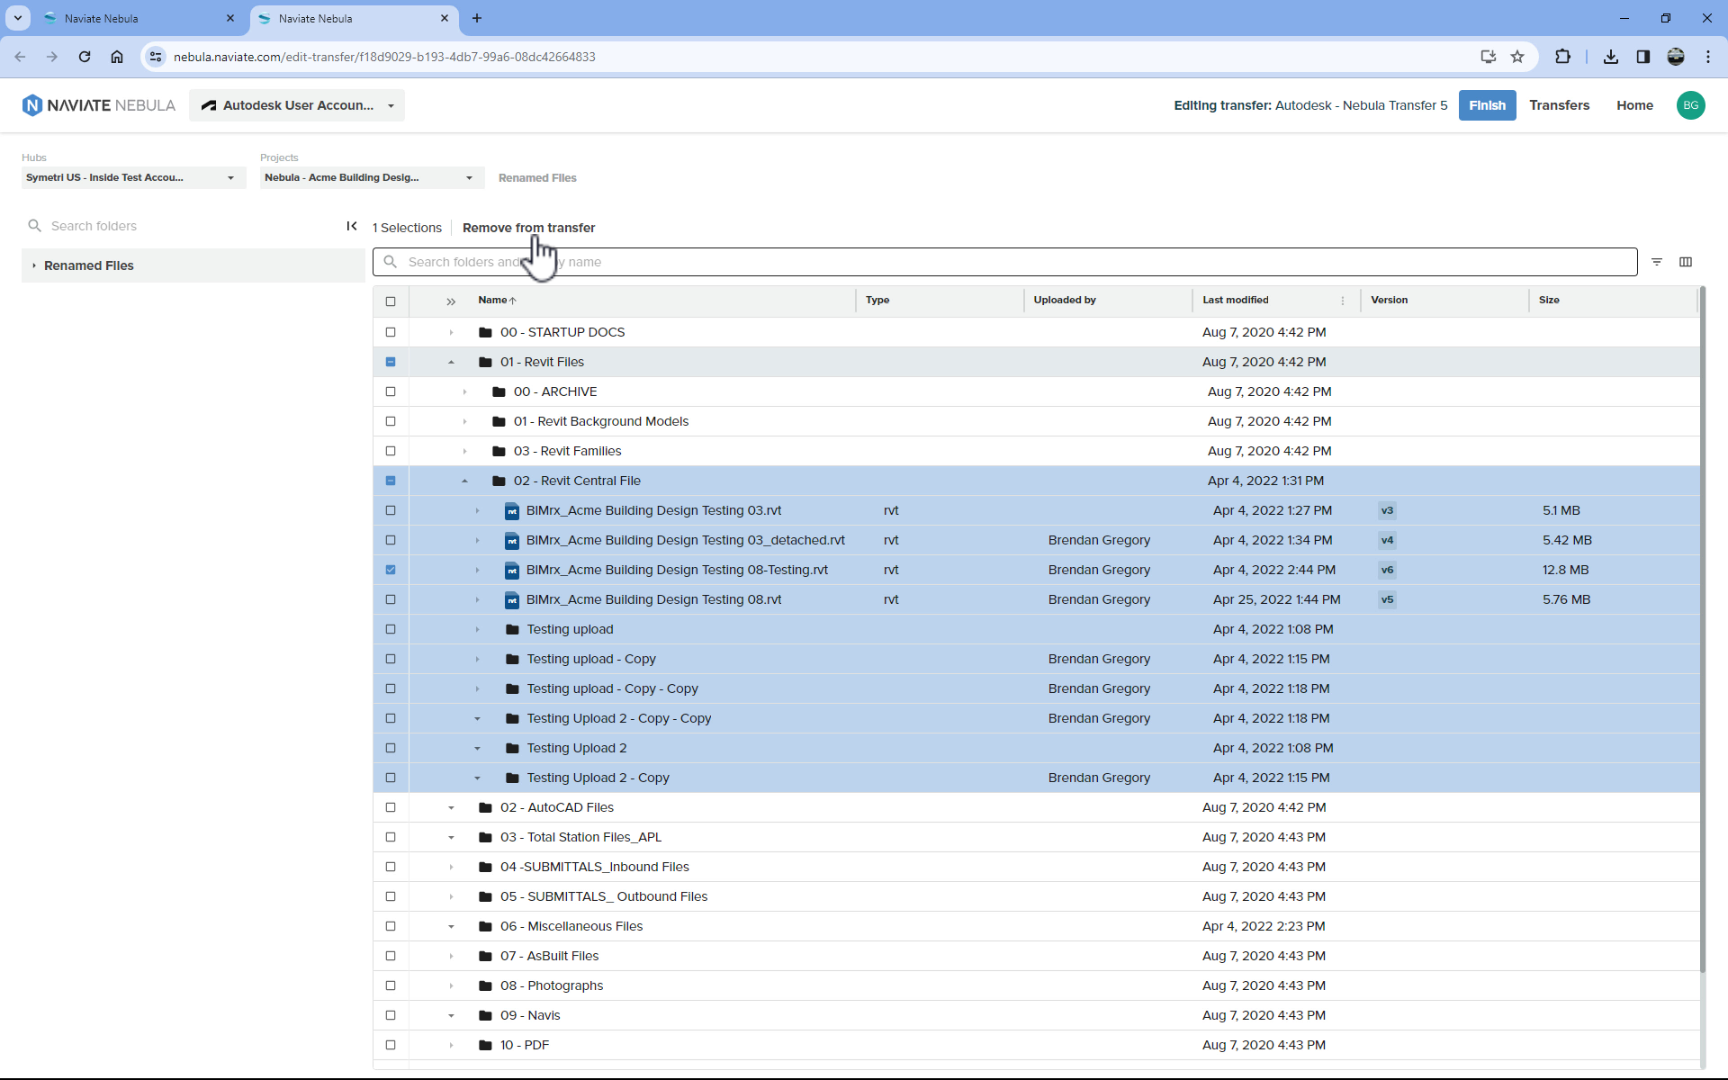Sort by the Size column header

1549,300
